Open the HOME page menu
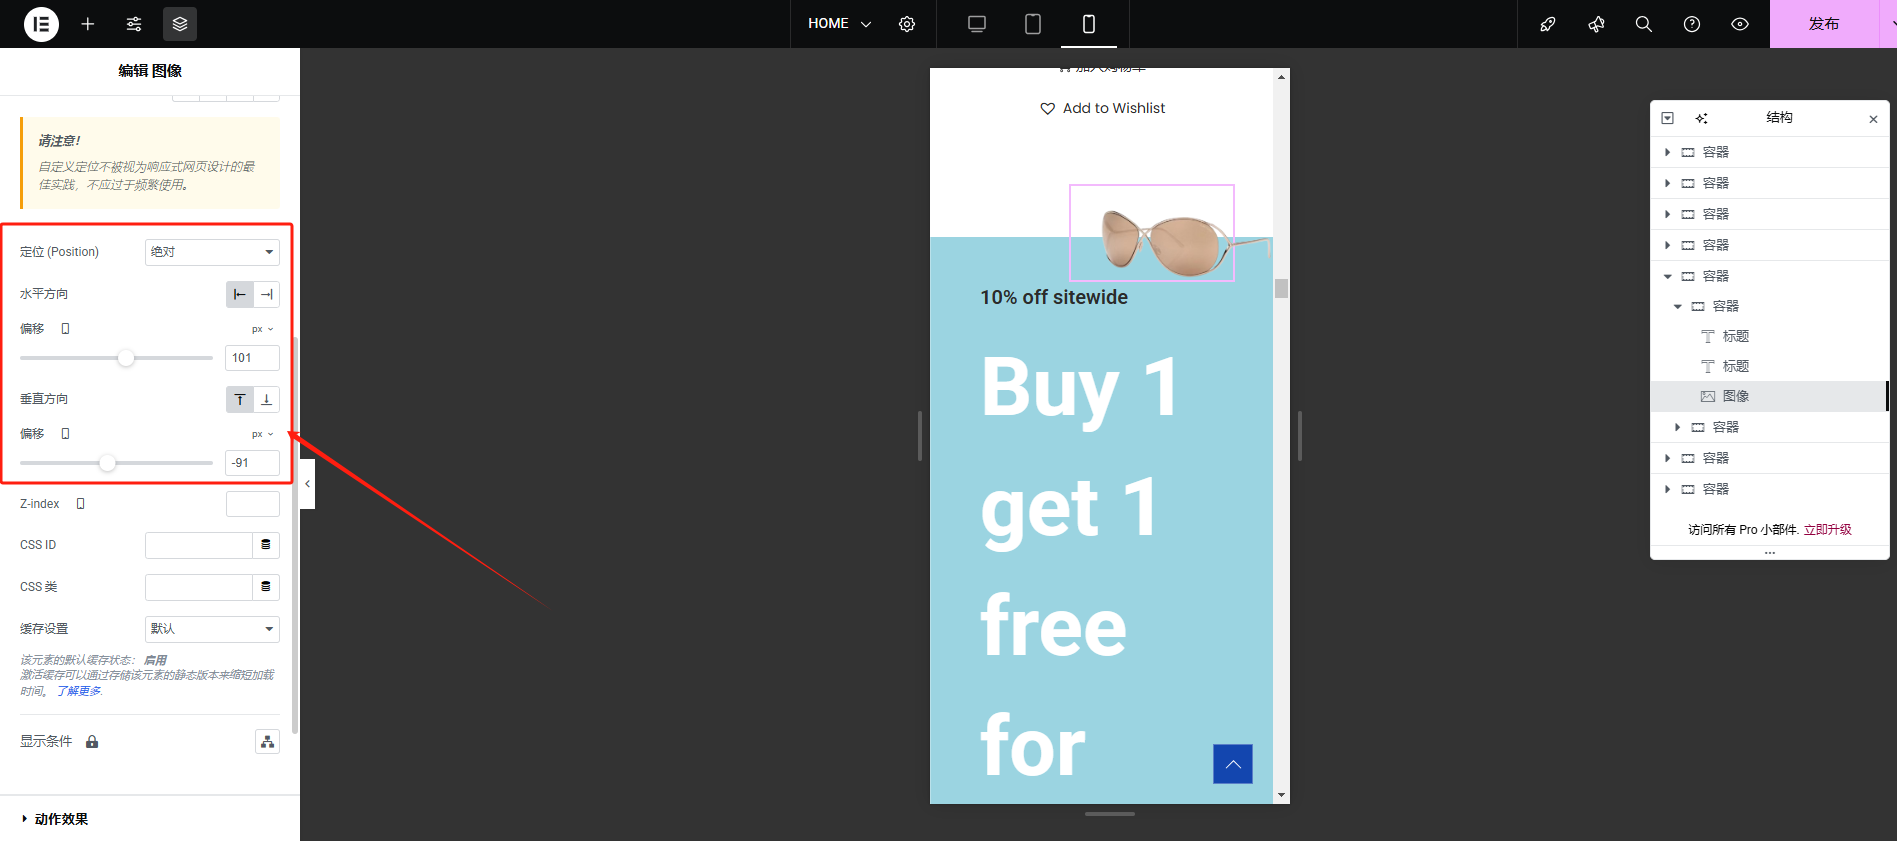Screen dimensions: 1897x841 tap(839, 24)
